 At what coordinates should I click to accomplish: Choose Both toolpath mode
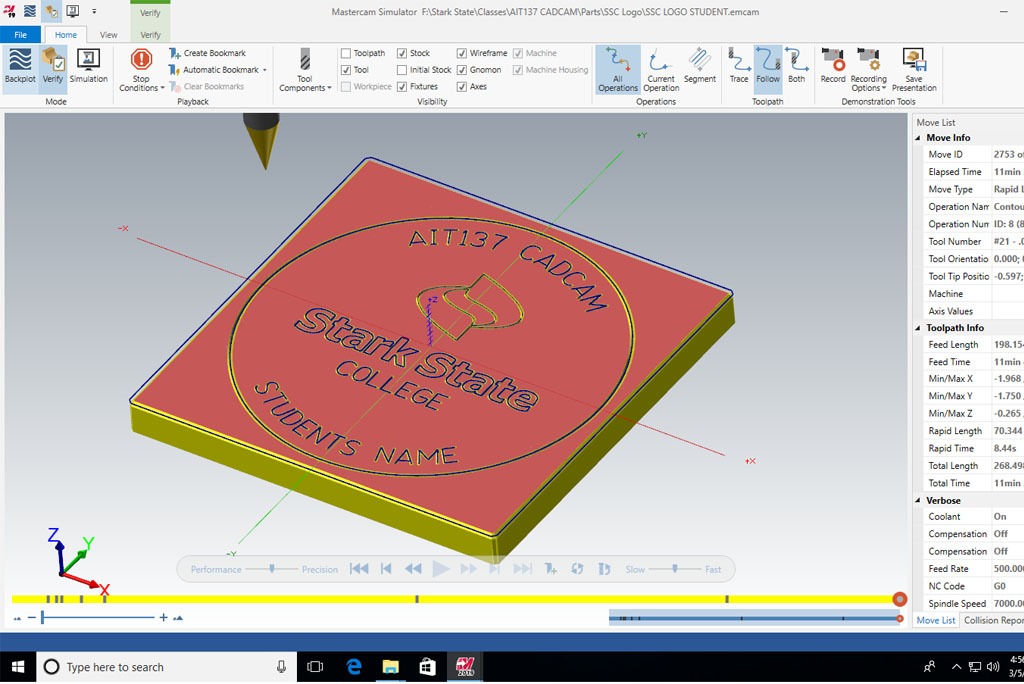[x=796, y=65]
